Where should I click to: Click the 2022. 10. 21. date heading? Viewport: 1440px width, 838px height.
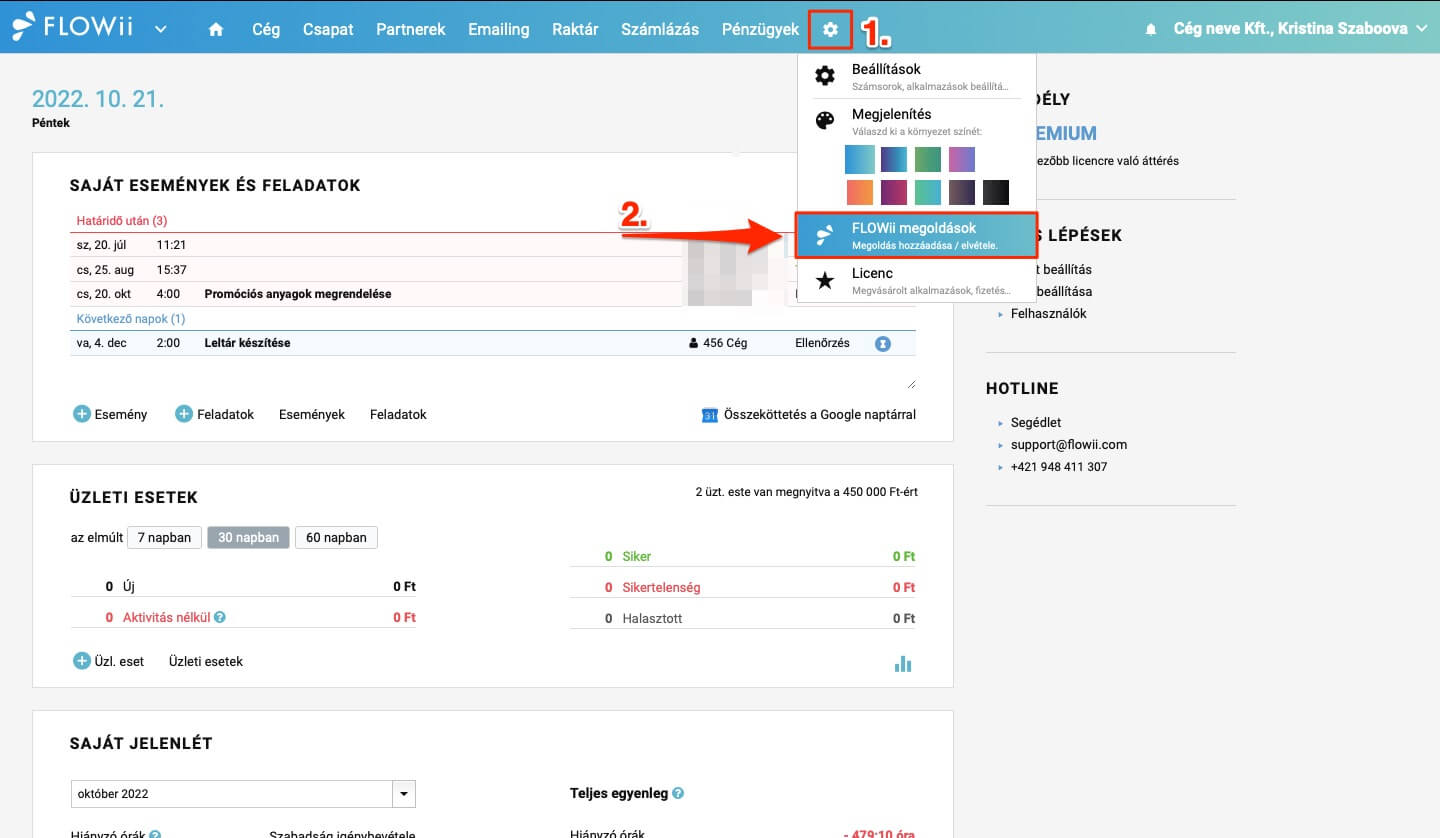pyautogui.click(x=98, y=99)
